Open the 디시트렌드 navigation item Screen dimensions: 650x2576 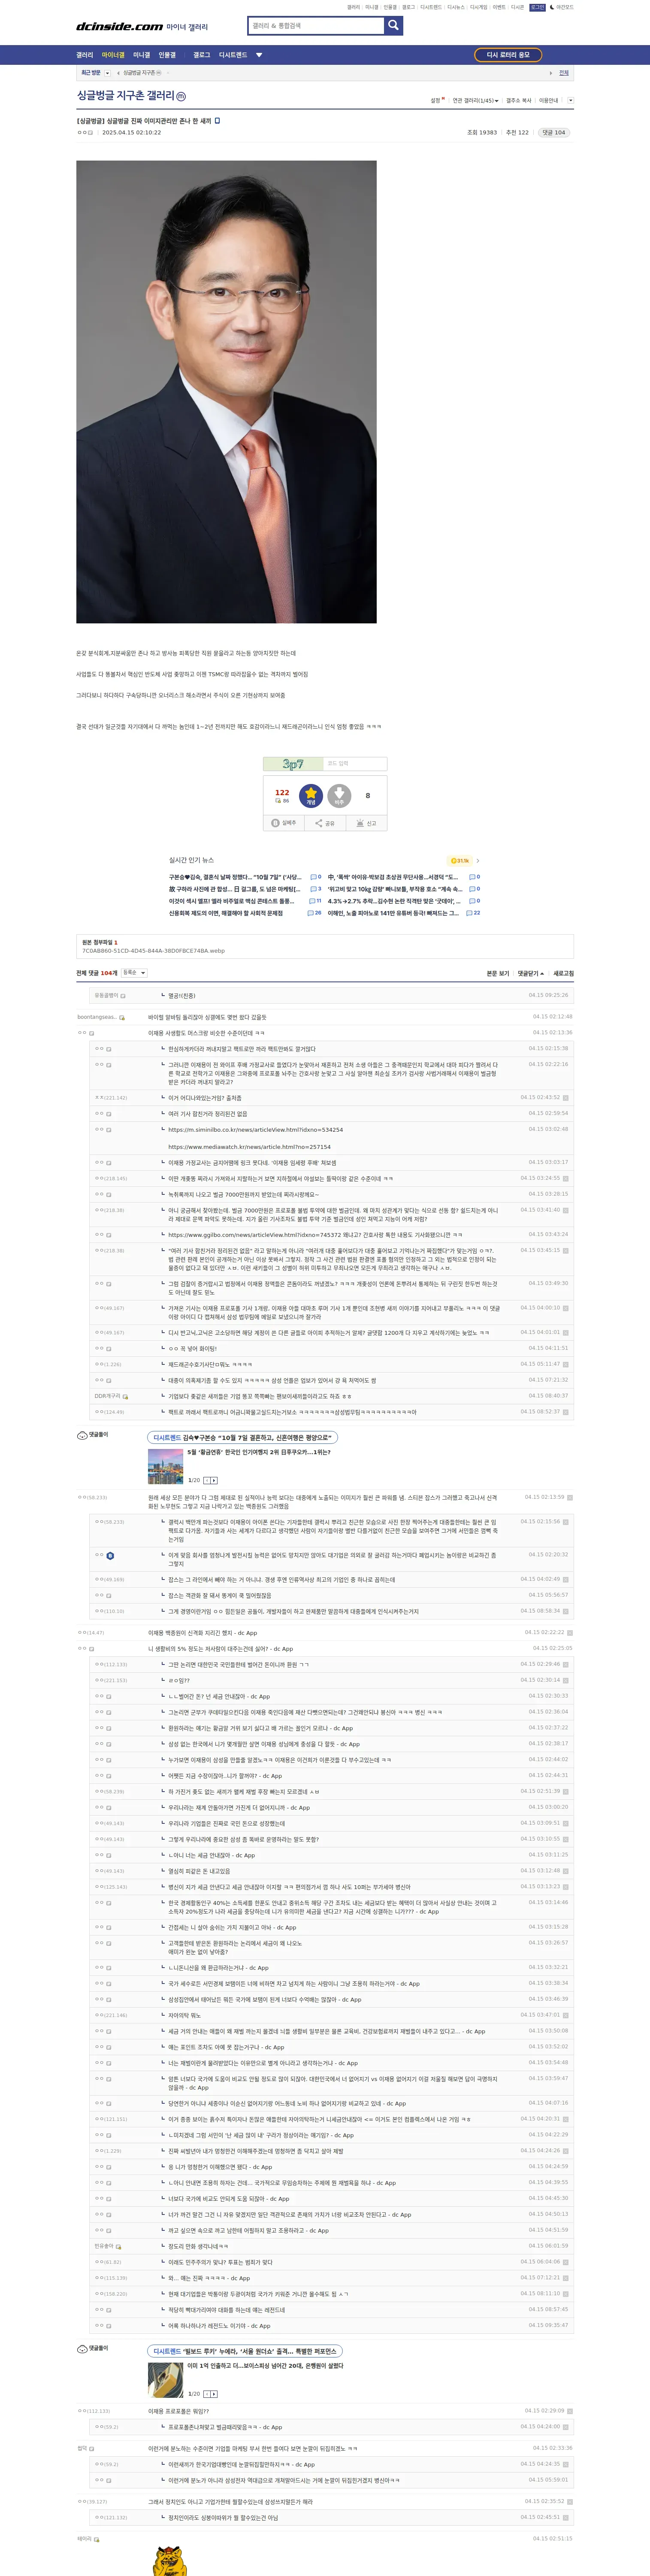click(233, 55)
